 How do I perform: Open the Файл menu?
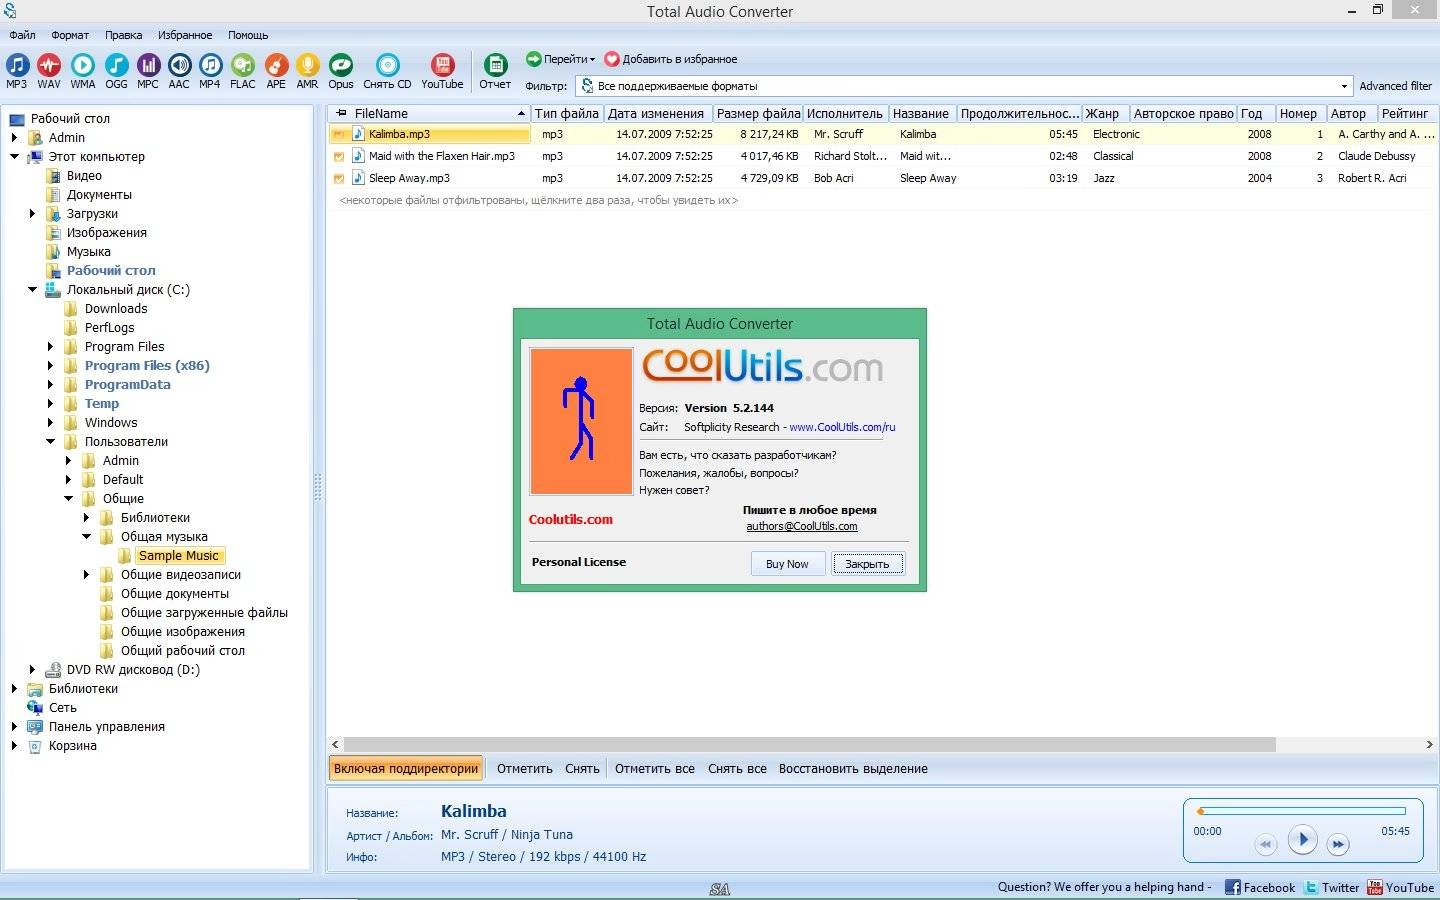click(x=22, y=35)
